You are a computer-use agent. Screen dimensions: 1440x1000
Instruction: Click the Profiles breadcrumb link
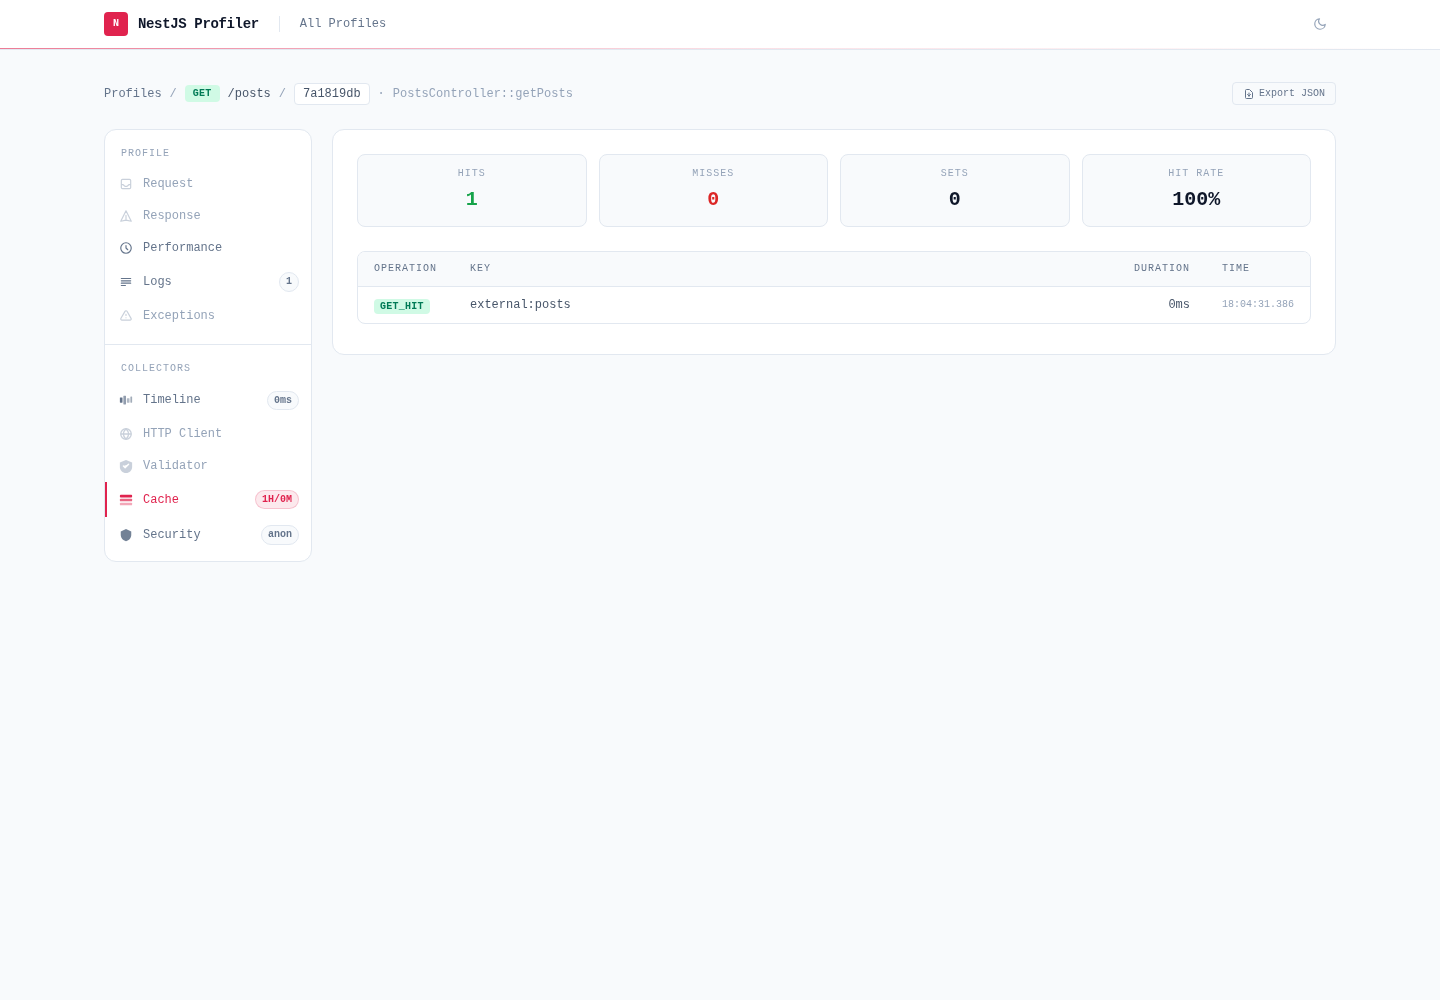133,94
